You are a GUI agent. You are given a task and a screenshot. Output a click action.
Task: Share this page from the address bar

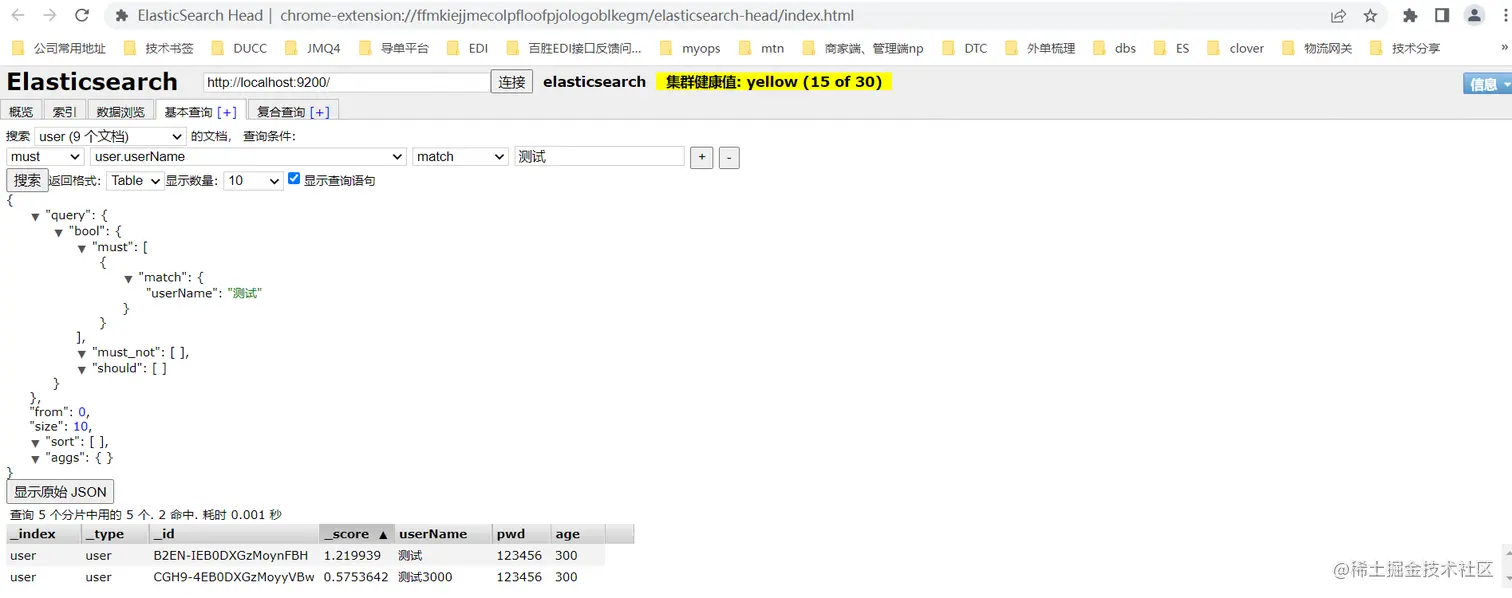click(x=1338, y=16)
